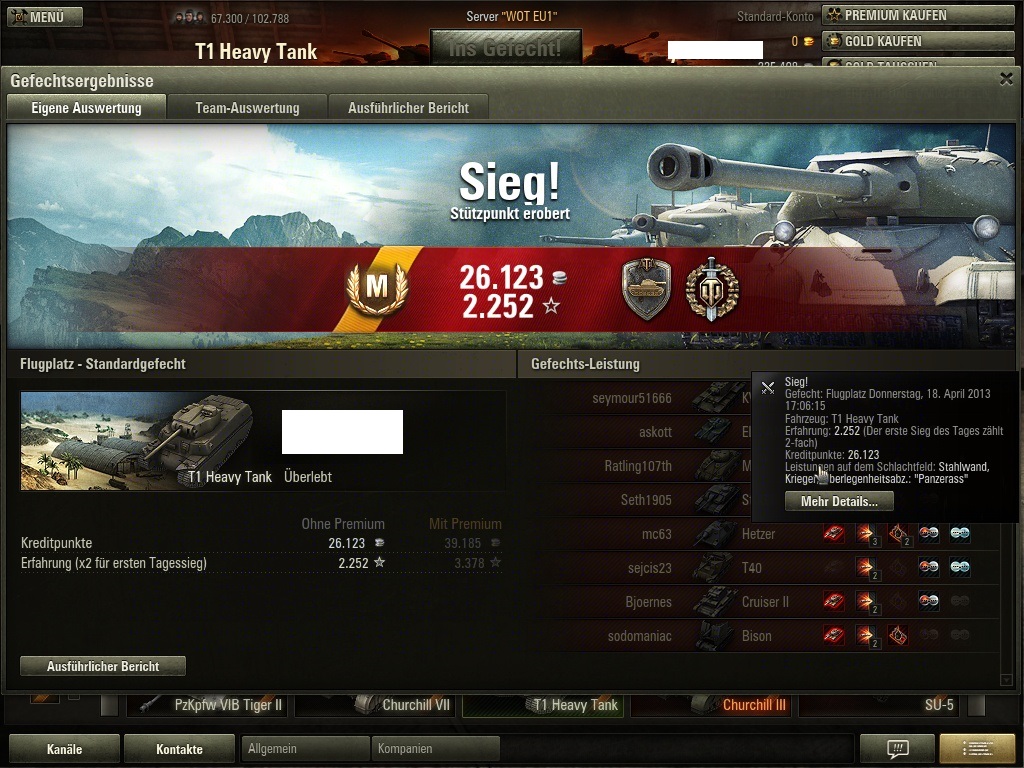Image resolution: width=1024 pixels, height=768 pixels.
Task: Open the MENÜ button
Action: 45,17
